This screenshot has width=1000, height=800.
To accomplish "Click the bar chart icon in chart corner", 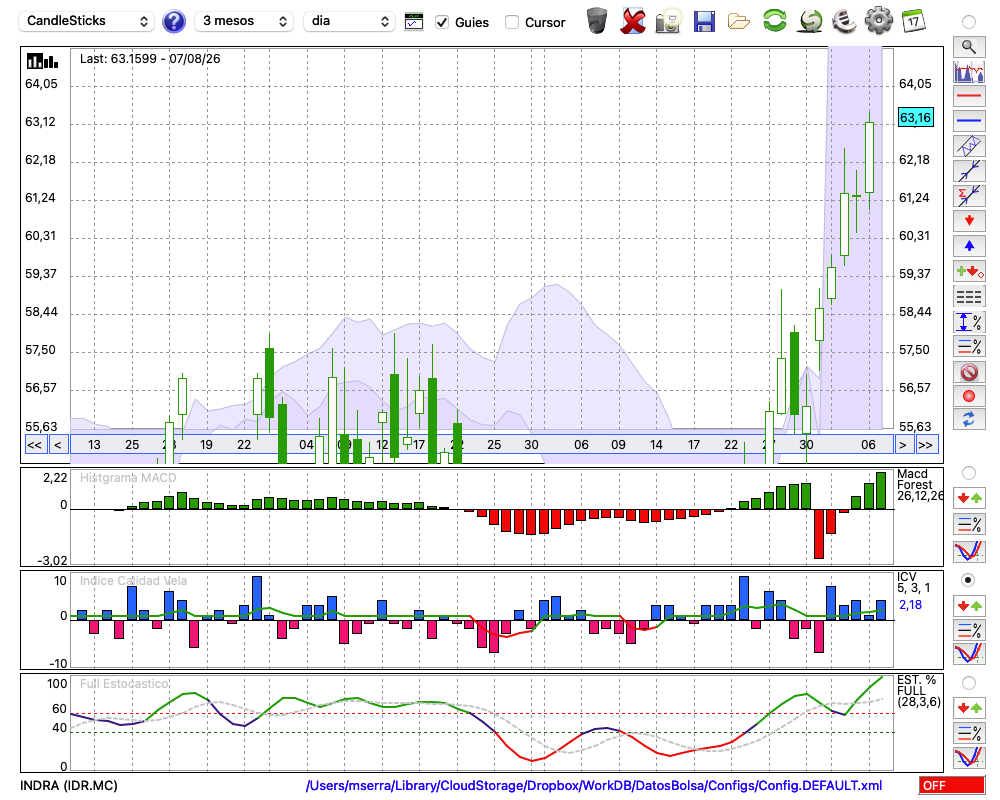I will (42, 61).
